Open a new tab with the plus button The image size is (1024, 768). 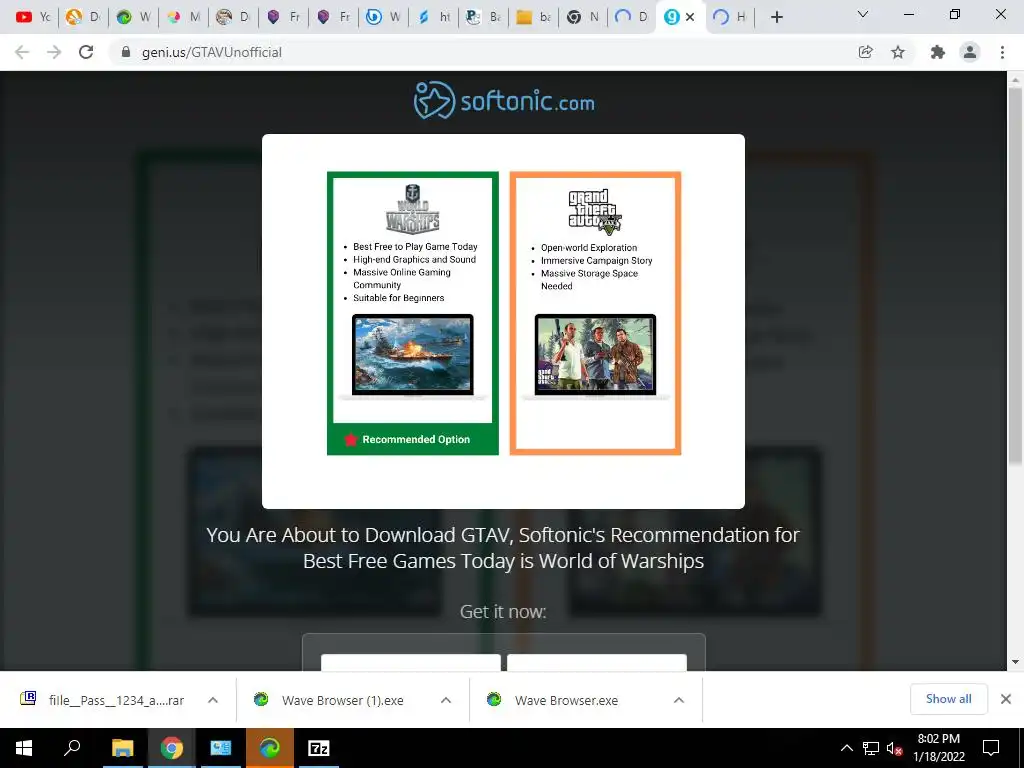click(776, 17)
